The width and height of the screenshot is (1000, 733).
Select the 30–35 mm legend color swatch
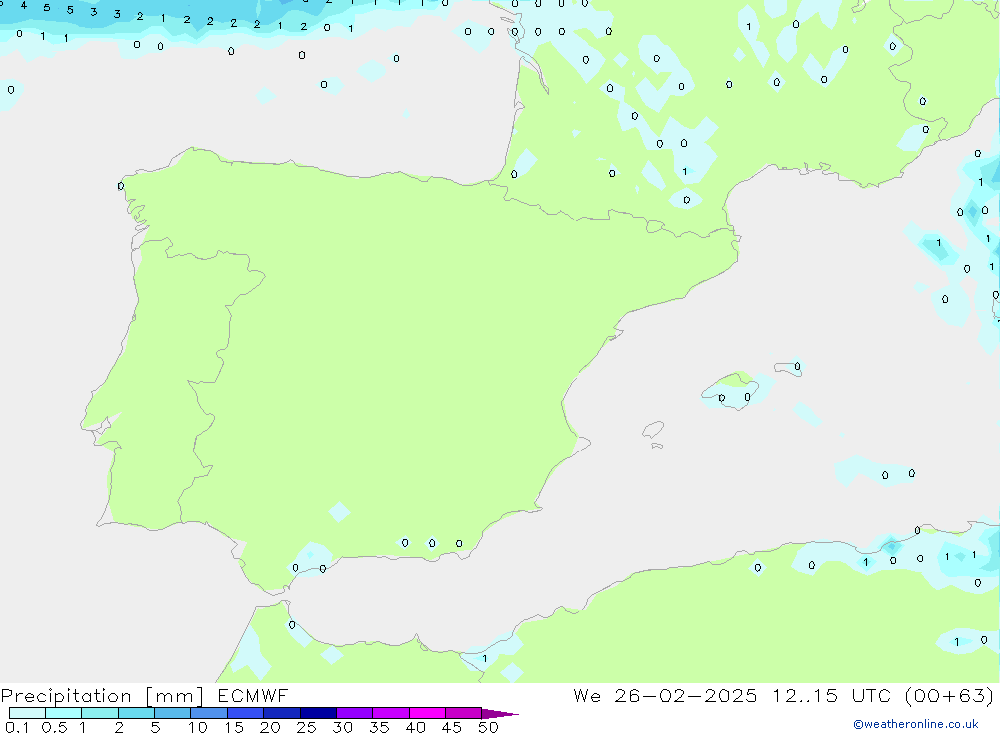tap(355, 713)
